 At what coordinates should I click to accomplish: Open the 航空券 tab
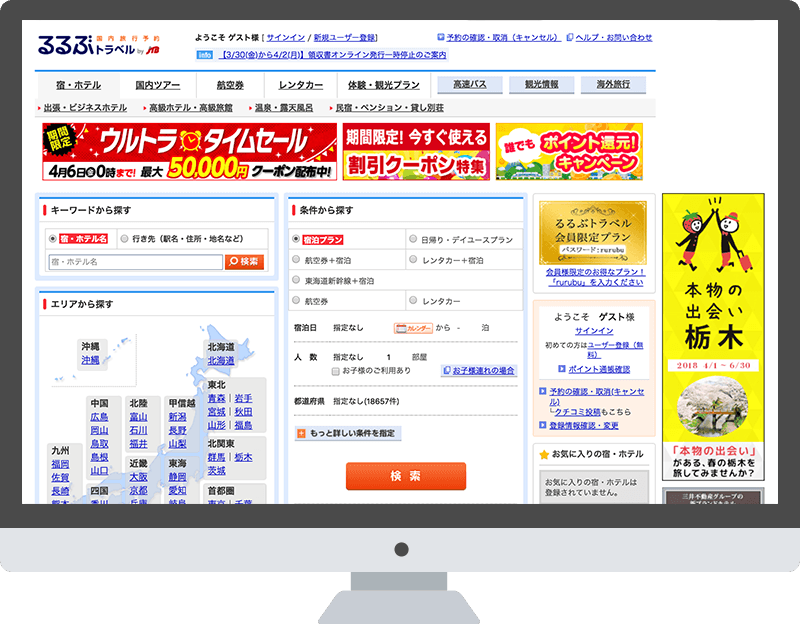[x=230, y=85]
